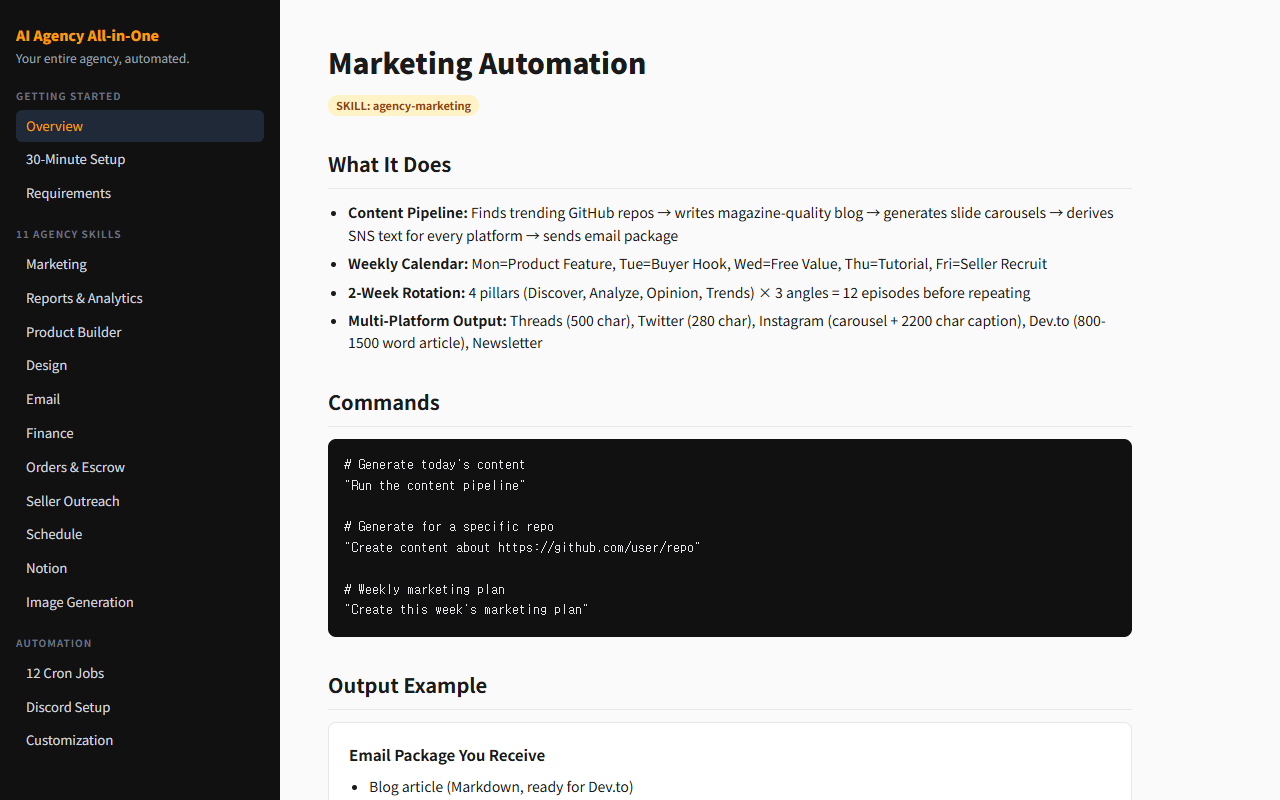Click inside the Commands code block
The image size is (1280, 800).
(729, 537)
